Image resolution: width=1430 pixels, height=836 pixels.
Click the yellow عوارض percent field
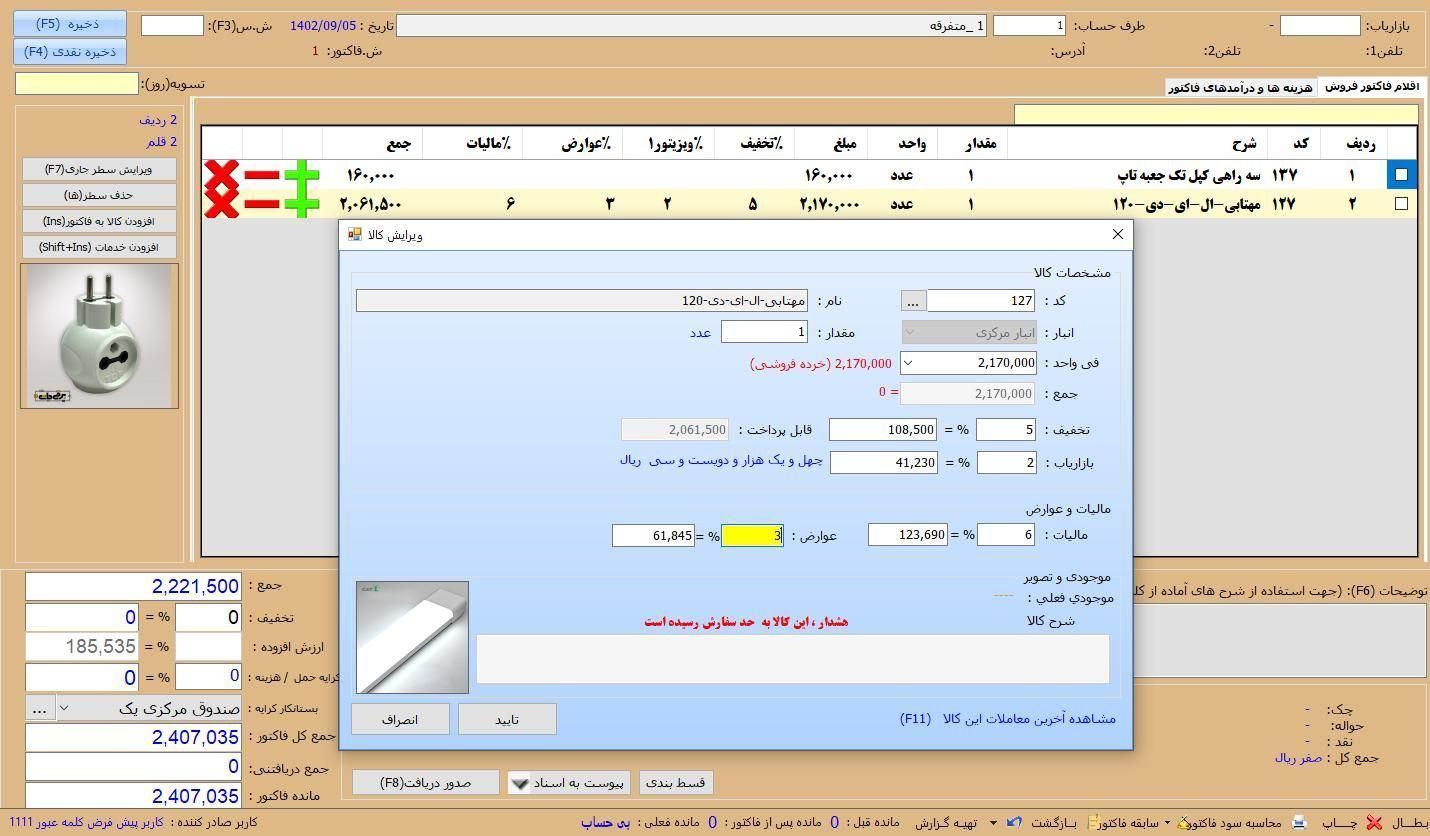pos(752,536)
